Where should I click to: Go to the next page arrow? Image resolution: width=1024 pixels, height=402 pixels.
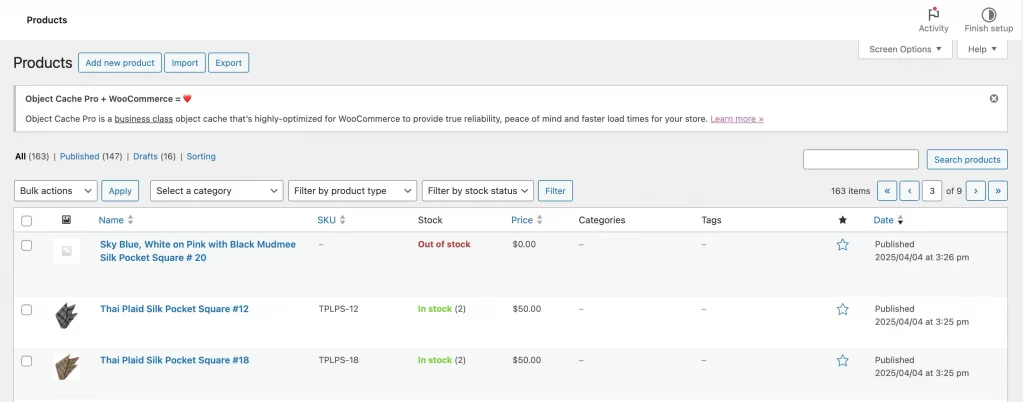click(976, 191)
